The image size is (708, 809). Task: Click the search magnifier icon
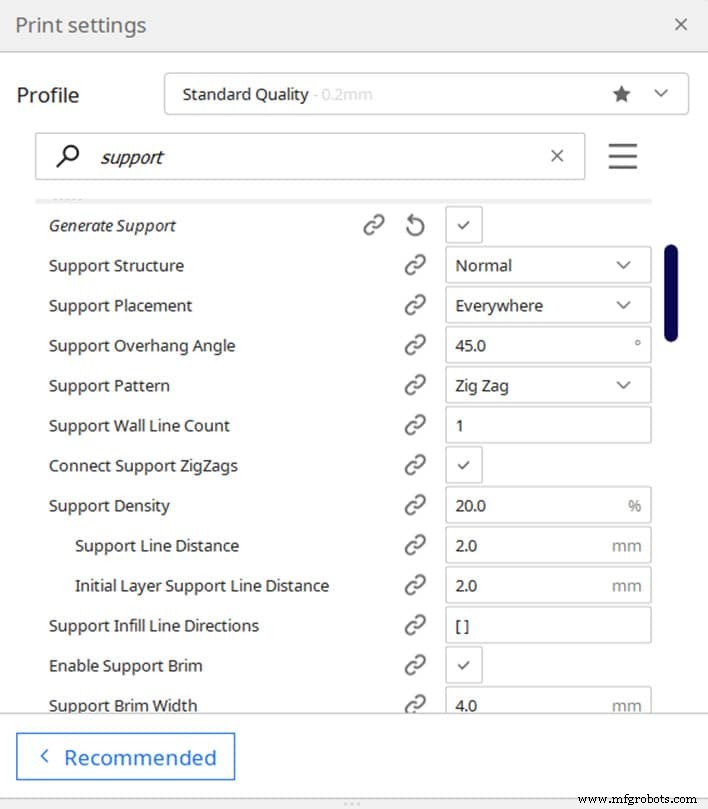pyautogui.click(x=67, y=156)
